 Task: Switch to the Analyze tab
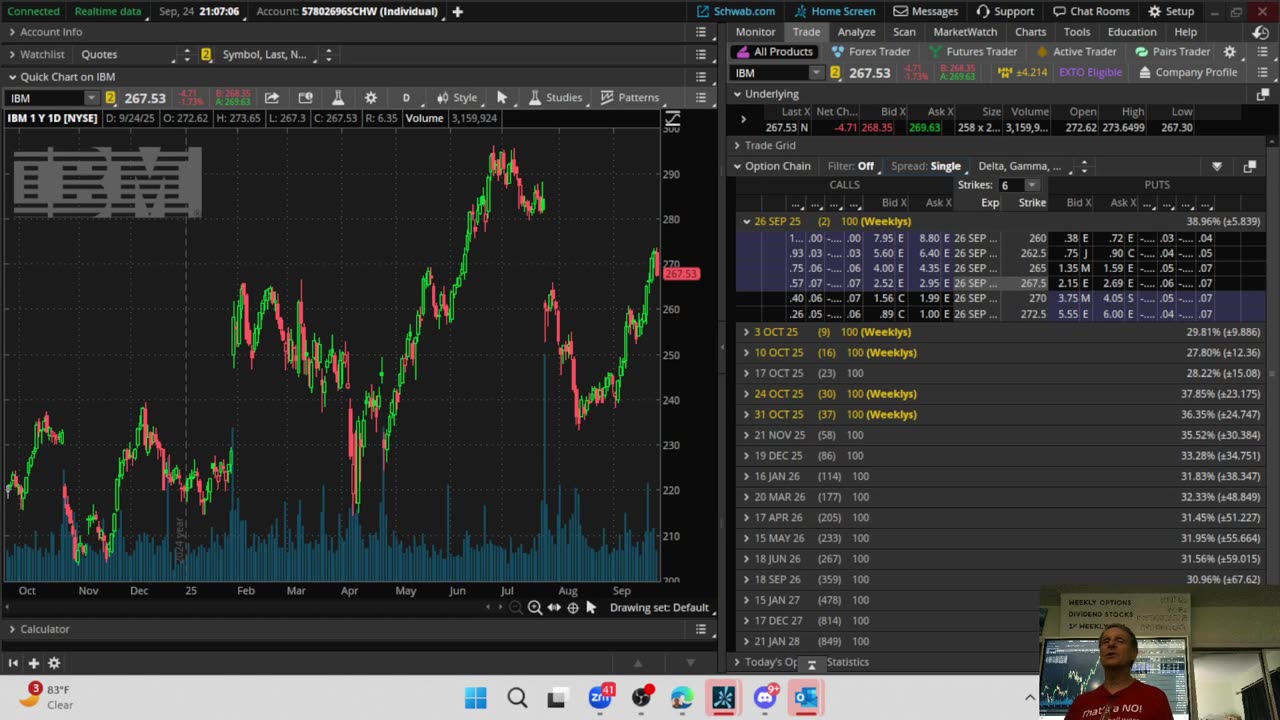coord(856,32)
